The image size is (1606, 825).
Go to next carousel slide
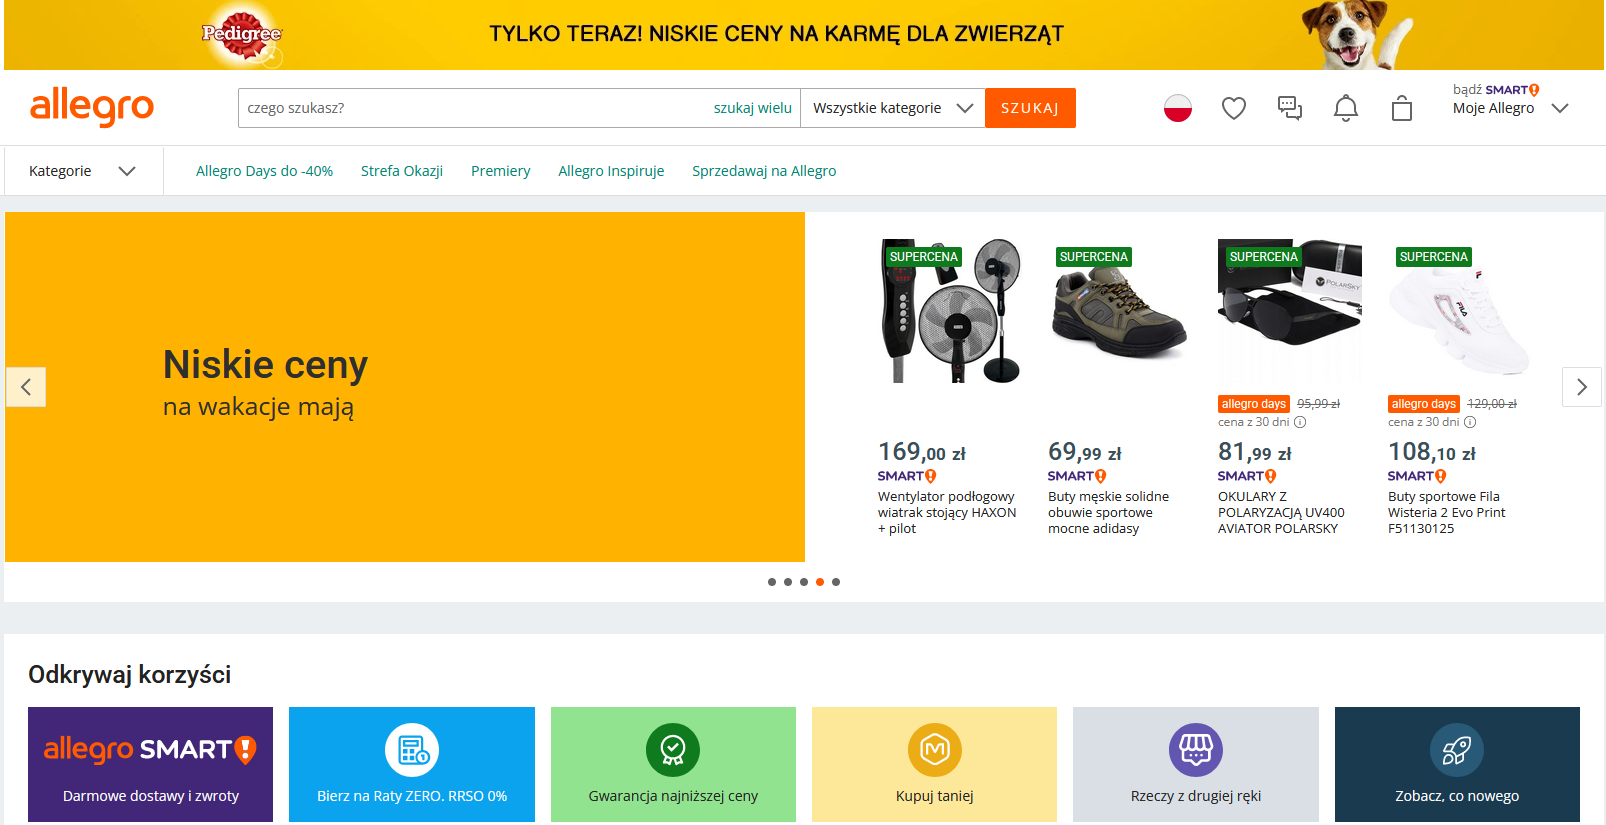[1582, 387]
